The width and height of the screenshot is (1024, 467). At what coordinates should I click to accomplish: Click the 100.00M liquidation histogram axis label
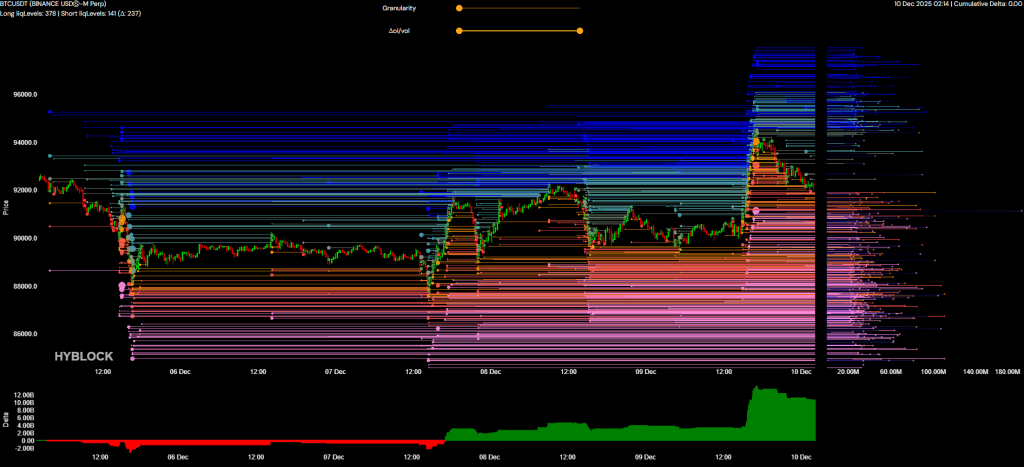coord(932,372)
